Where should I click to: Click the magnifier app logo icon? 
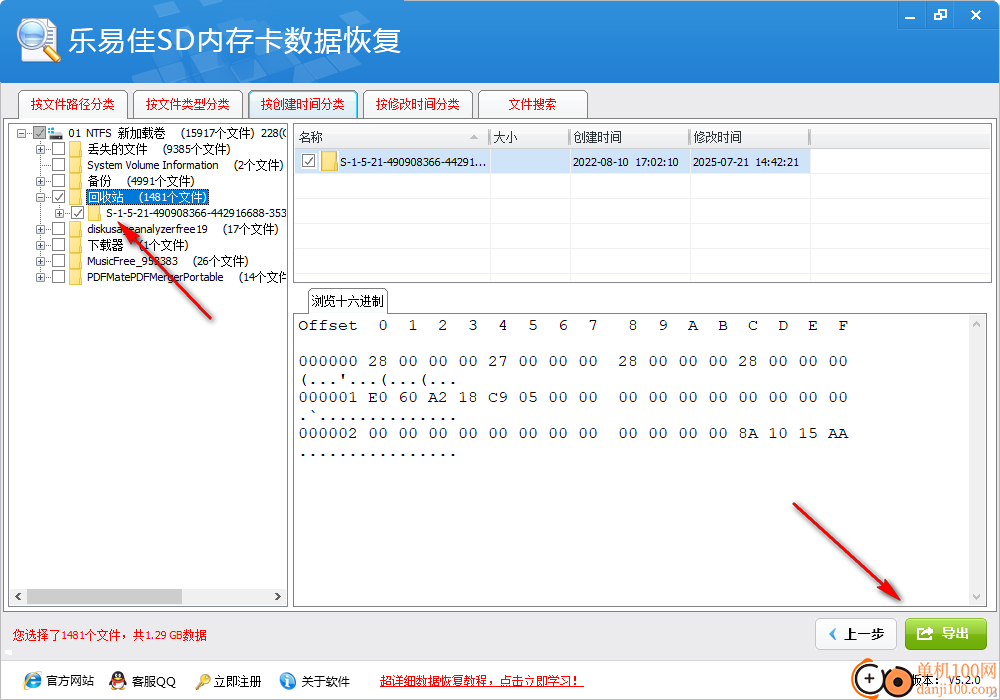click(x=38, y=41)
